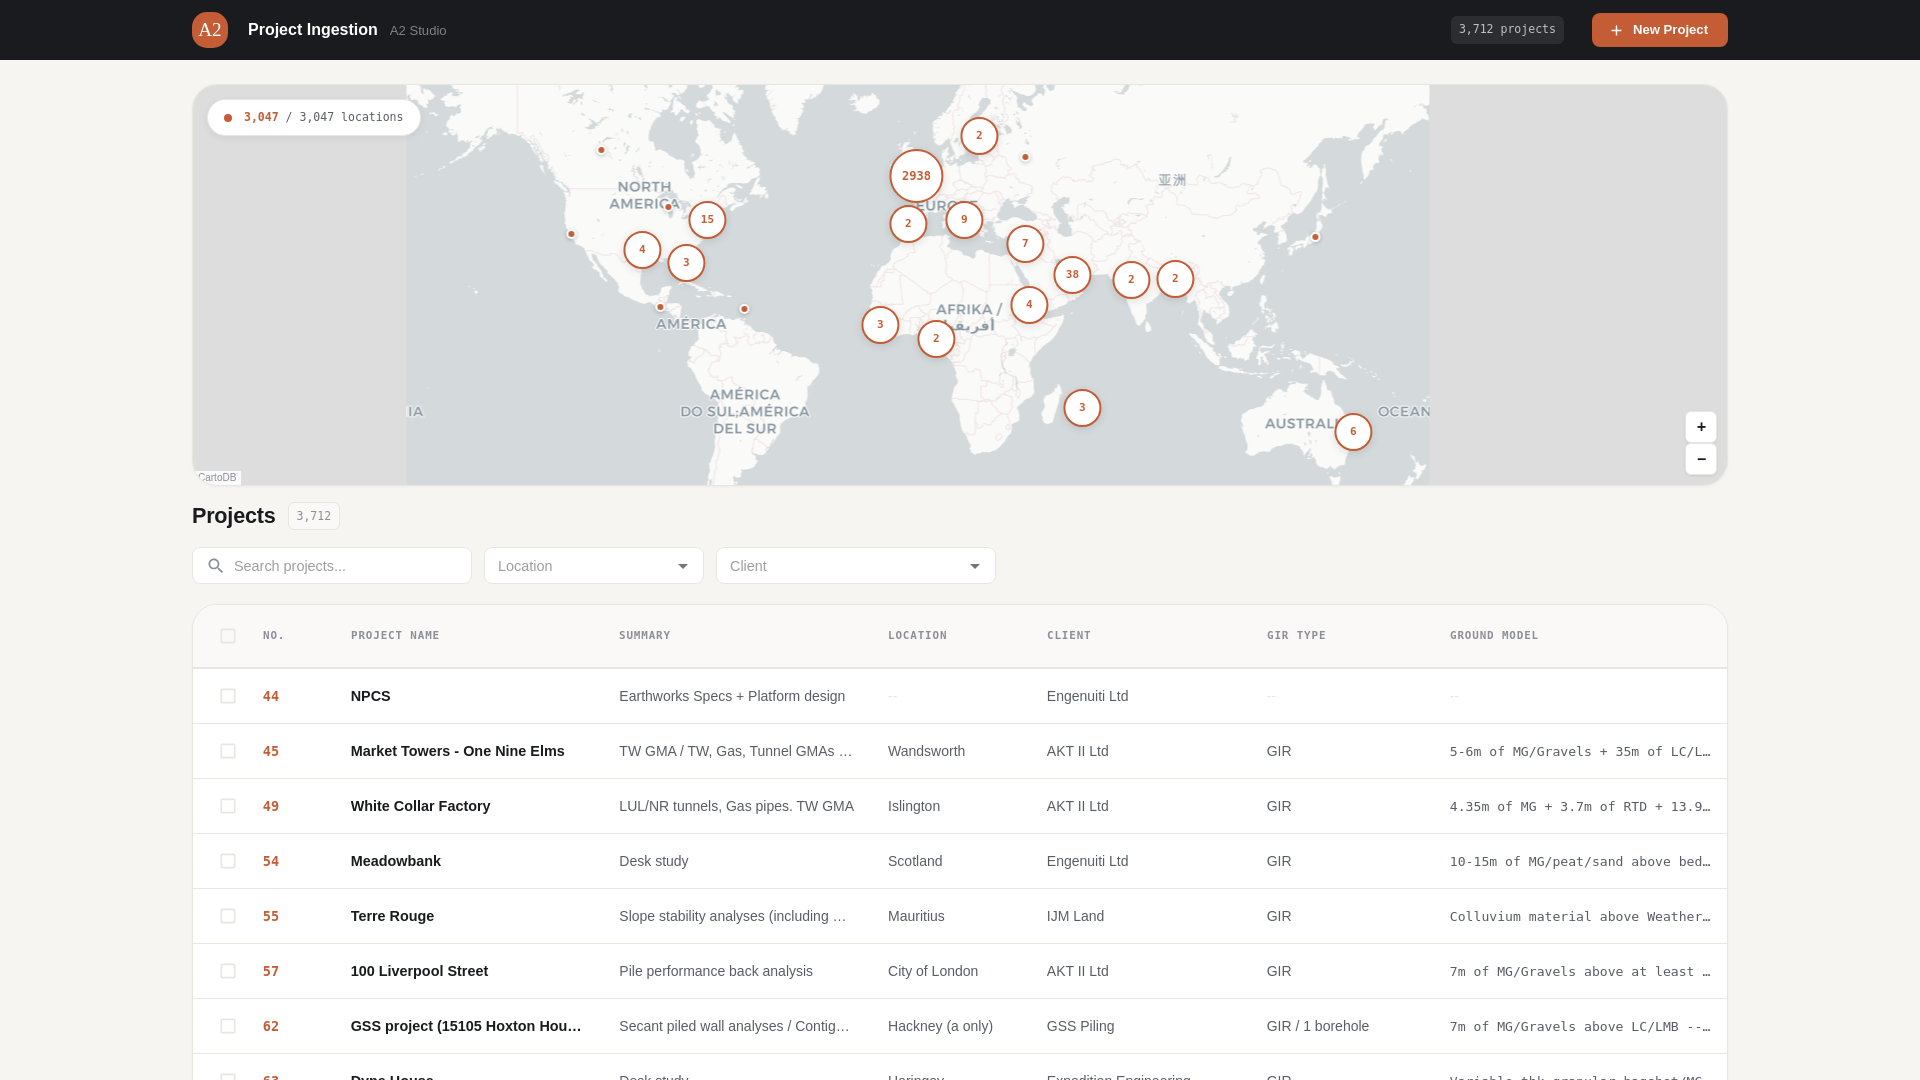Screen dimensions: 1920x1080
Task: Click the GIR Type column header
Action: coord(1296,636)
